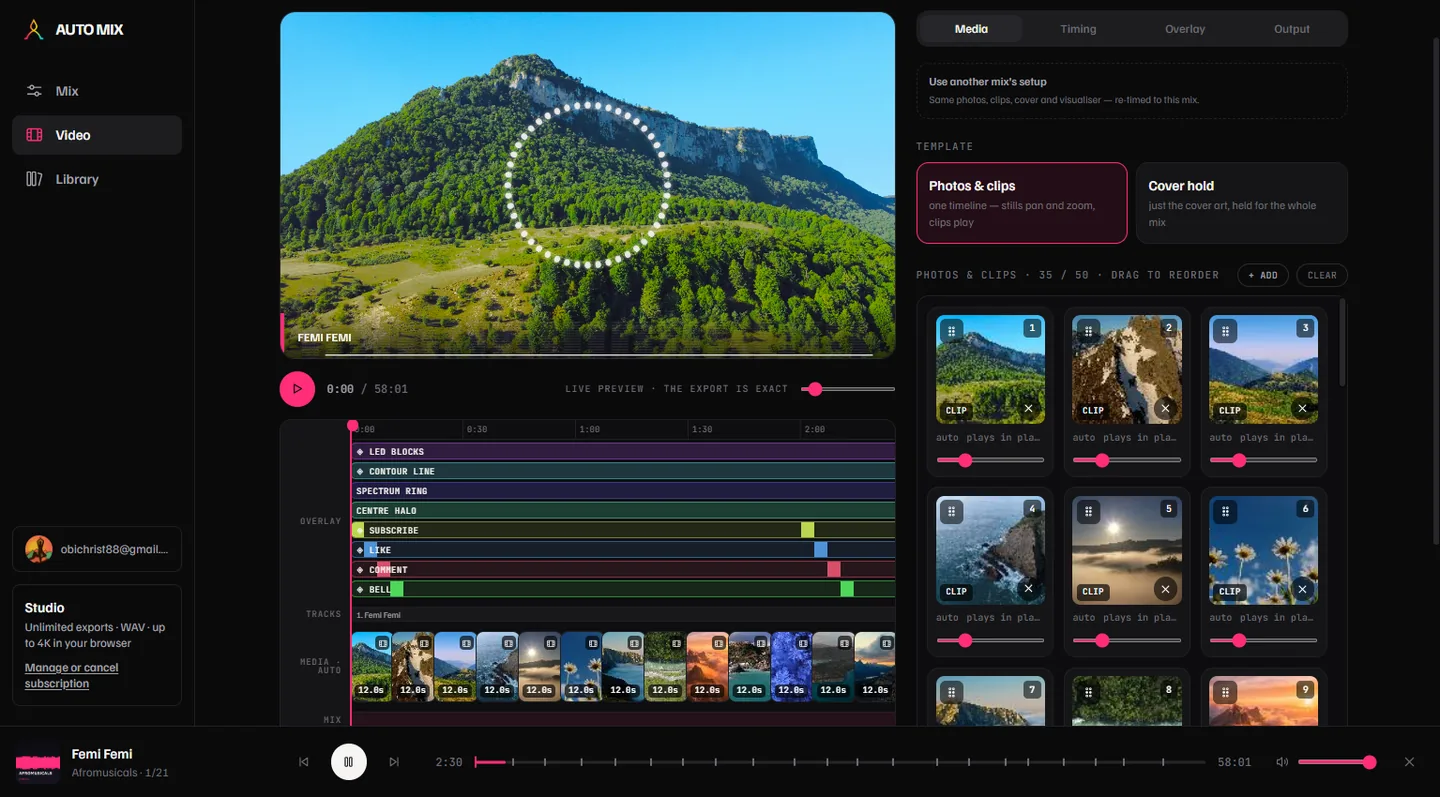Select the Cover hold template
This screenshot has height=797, width=1440.
pyautogui.click(x=1242, y=203)
